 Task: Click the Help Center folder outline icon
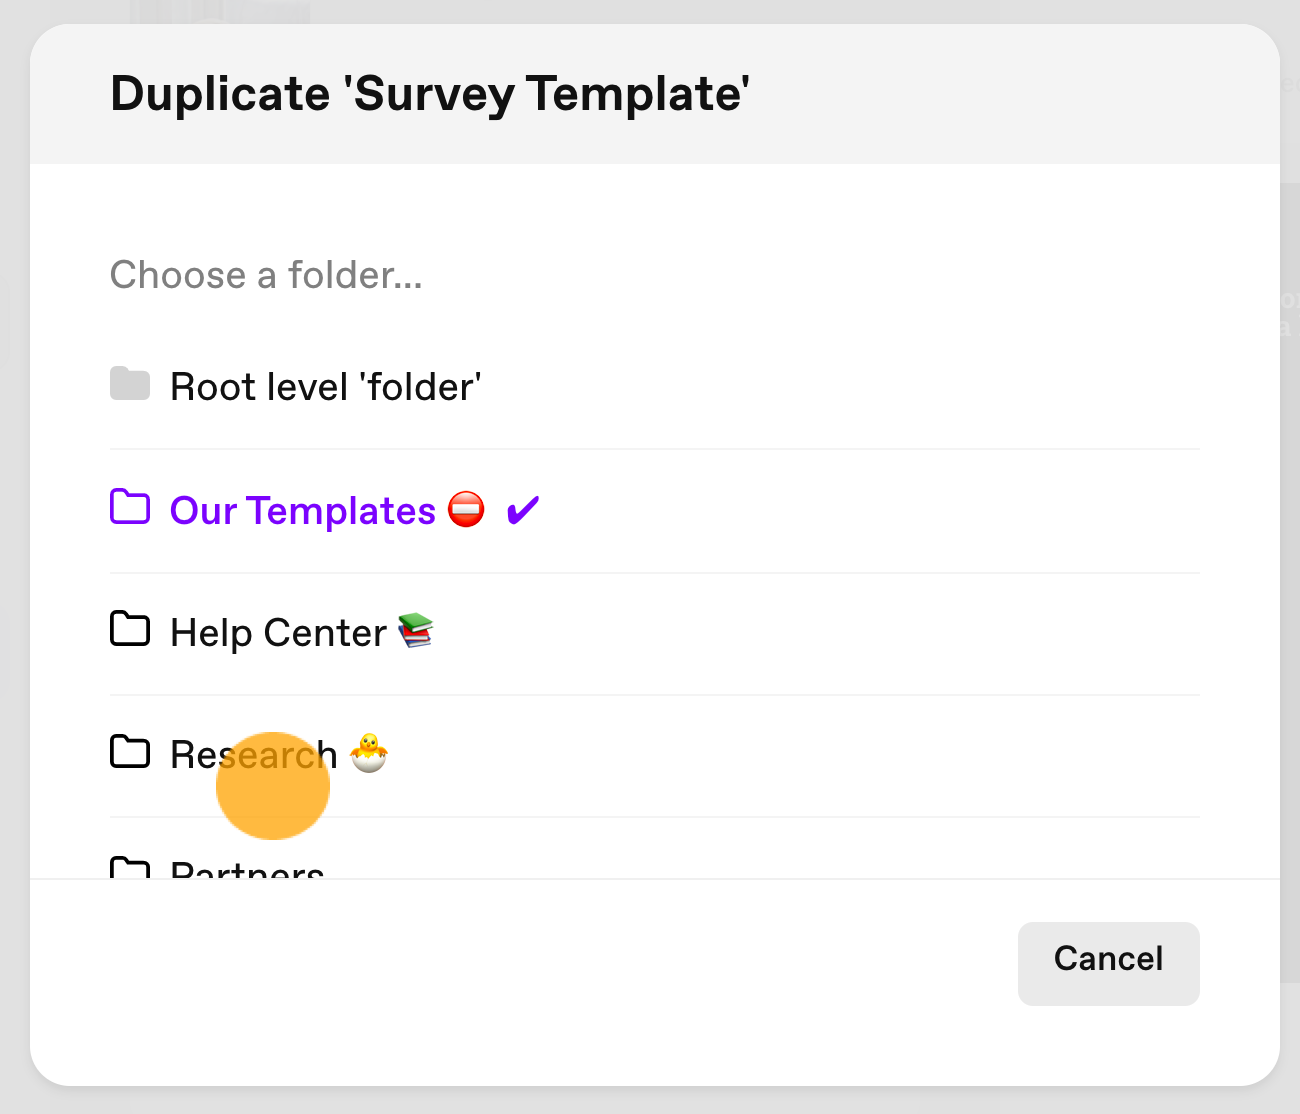click(130, 629)
